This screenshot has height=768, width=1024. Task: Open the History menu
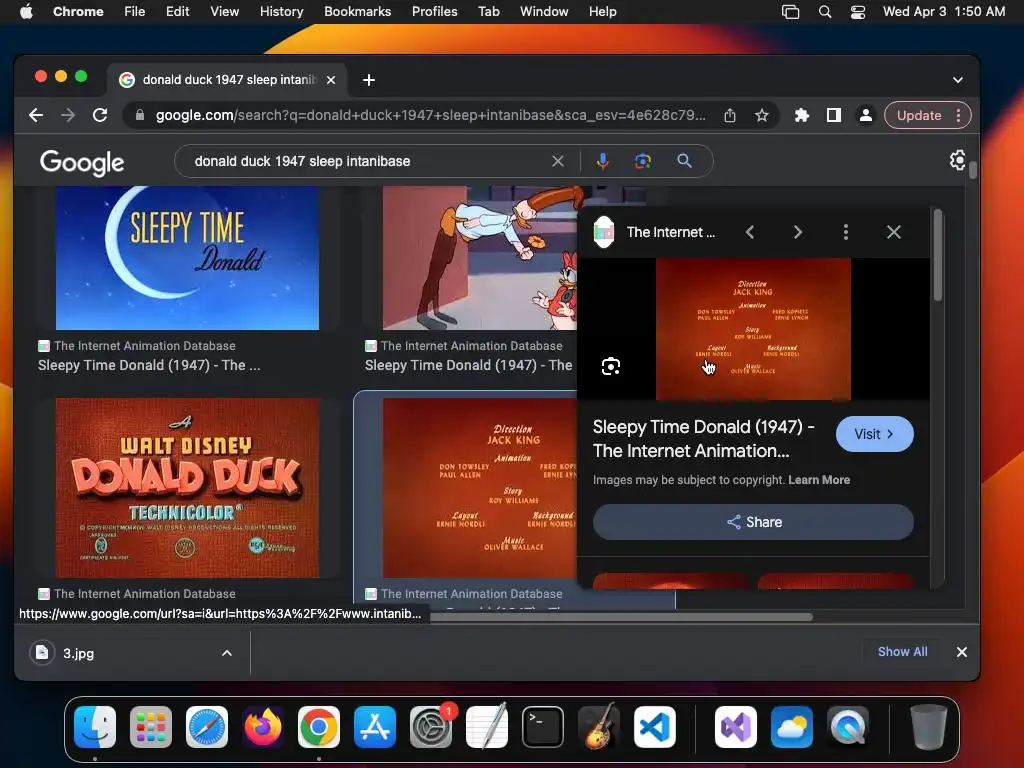pos(281,12)
